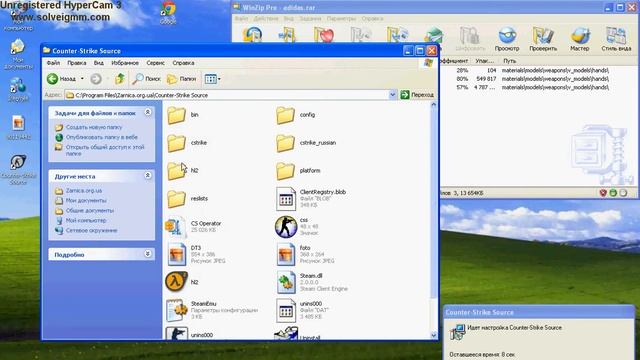Open WinZip Справка menu

pyautogui.click(x=372, y=18)
